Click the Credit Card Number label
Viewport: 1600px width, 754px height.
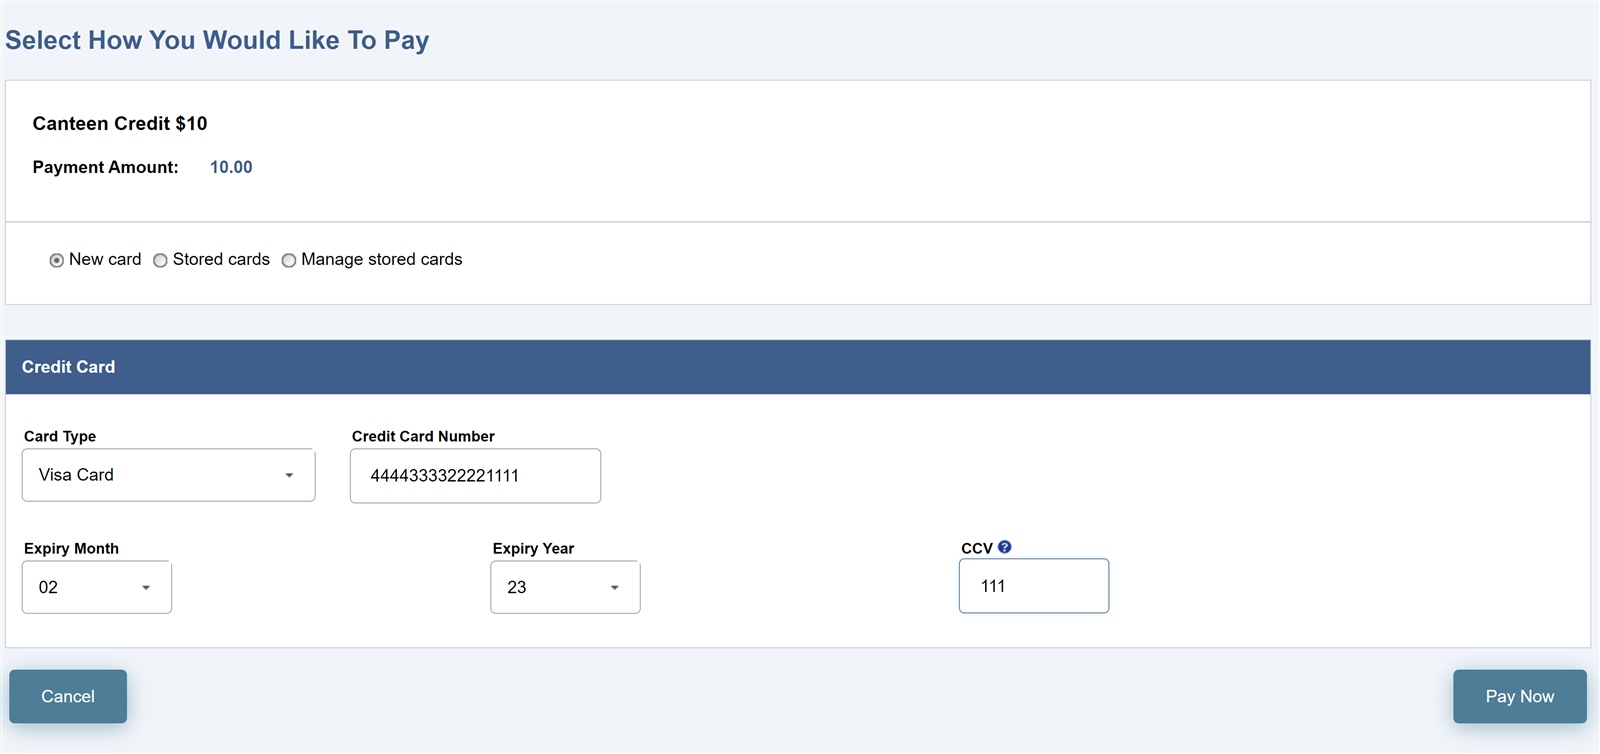pos(423,436)
